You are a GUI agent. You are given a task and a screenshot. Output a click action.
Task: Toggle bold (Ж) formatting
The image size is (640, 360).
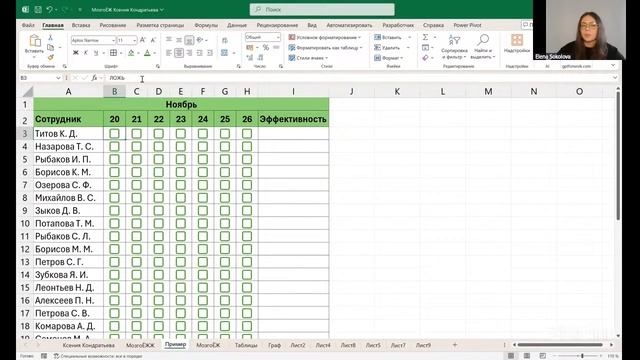tap(76, 53)
